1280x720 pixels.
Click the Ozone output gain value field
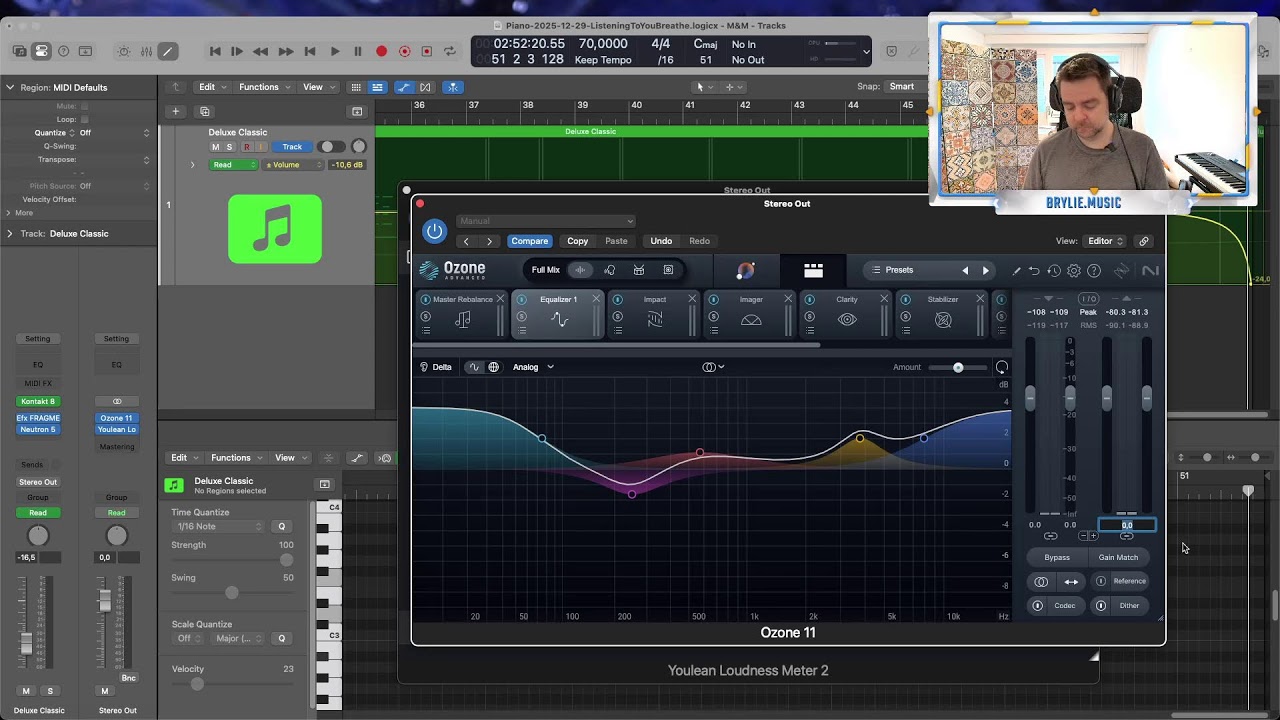point(1127,525)
